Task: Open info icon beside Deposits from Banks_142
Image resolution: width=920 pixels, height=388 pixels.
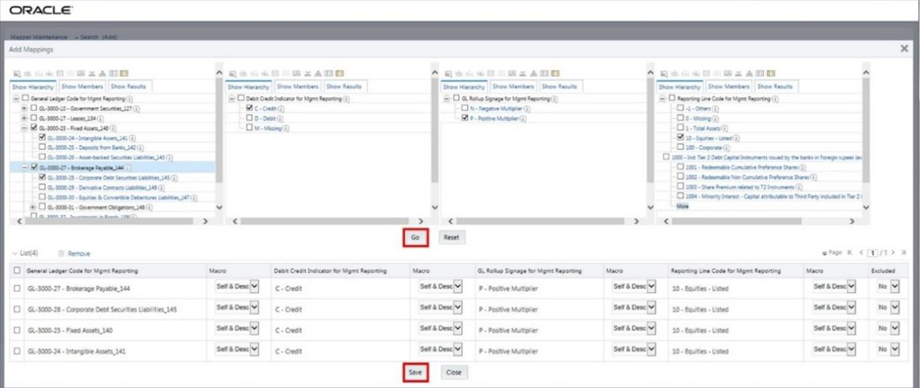Action: point(141,147)
